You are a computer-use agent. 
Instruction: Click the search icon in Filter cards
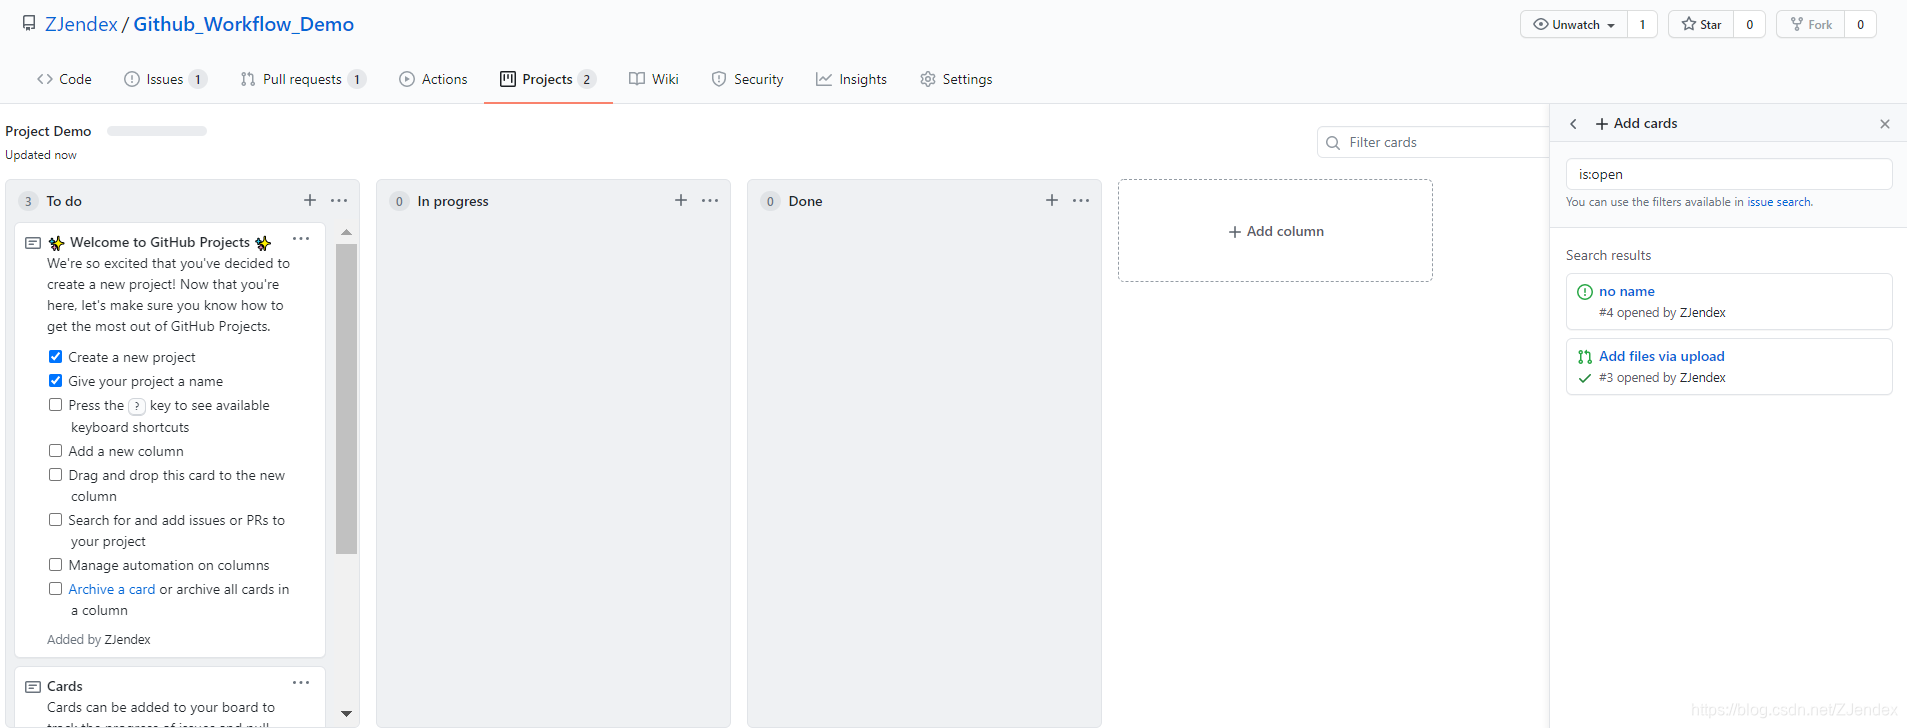[1333, 143]
